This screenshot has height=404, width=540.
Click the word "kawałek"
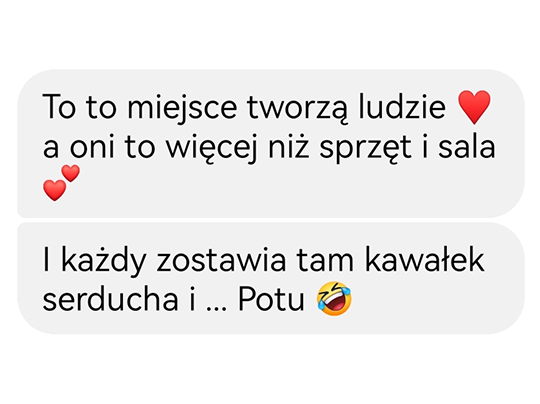pos(425,260)
